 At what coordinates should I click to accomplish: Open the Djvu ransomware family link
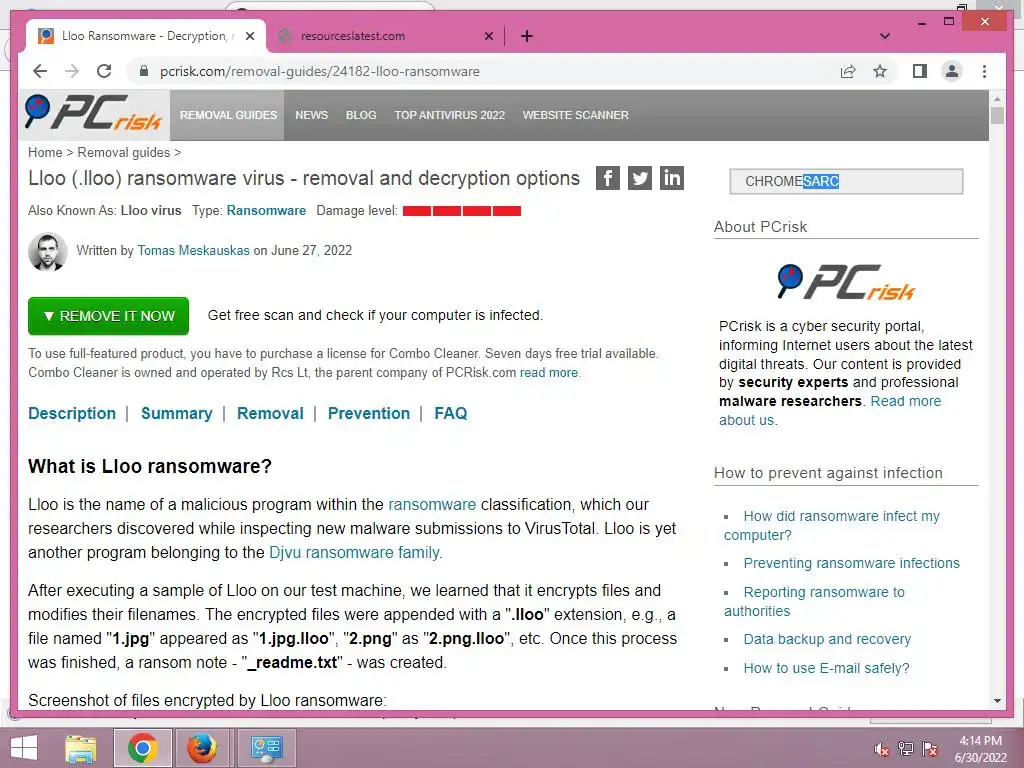tap(354, 552)
